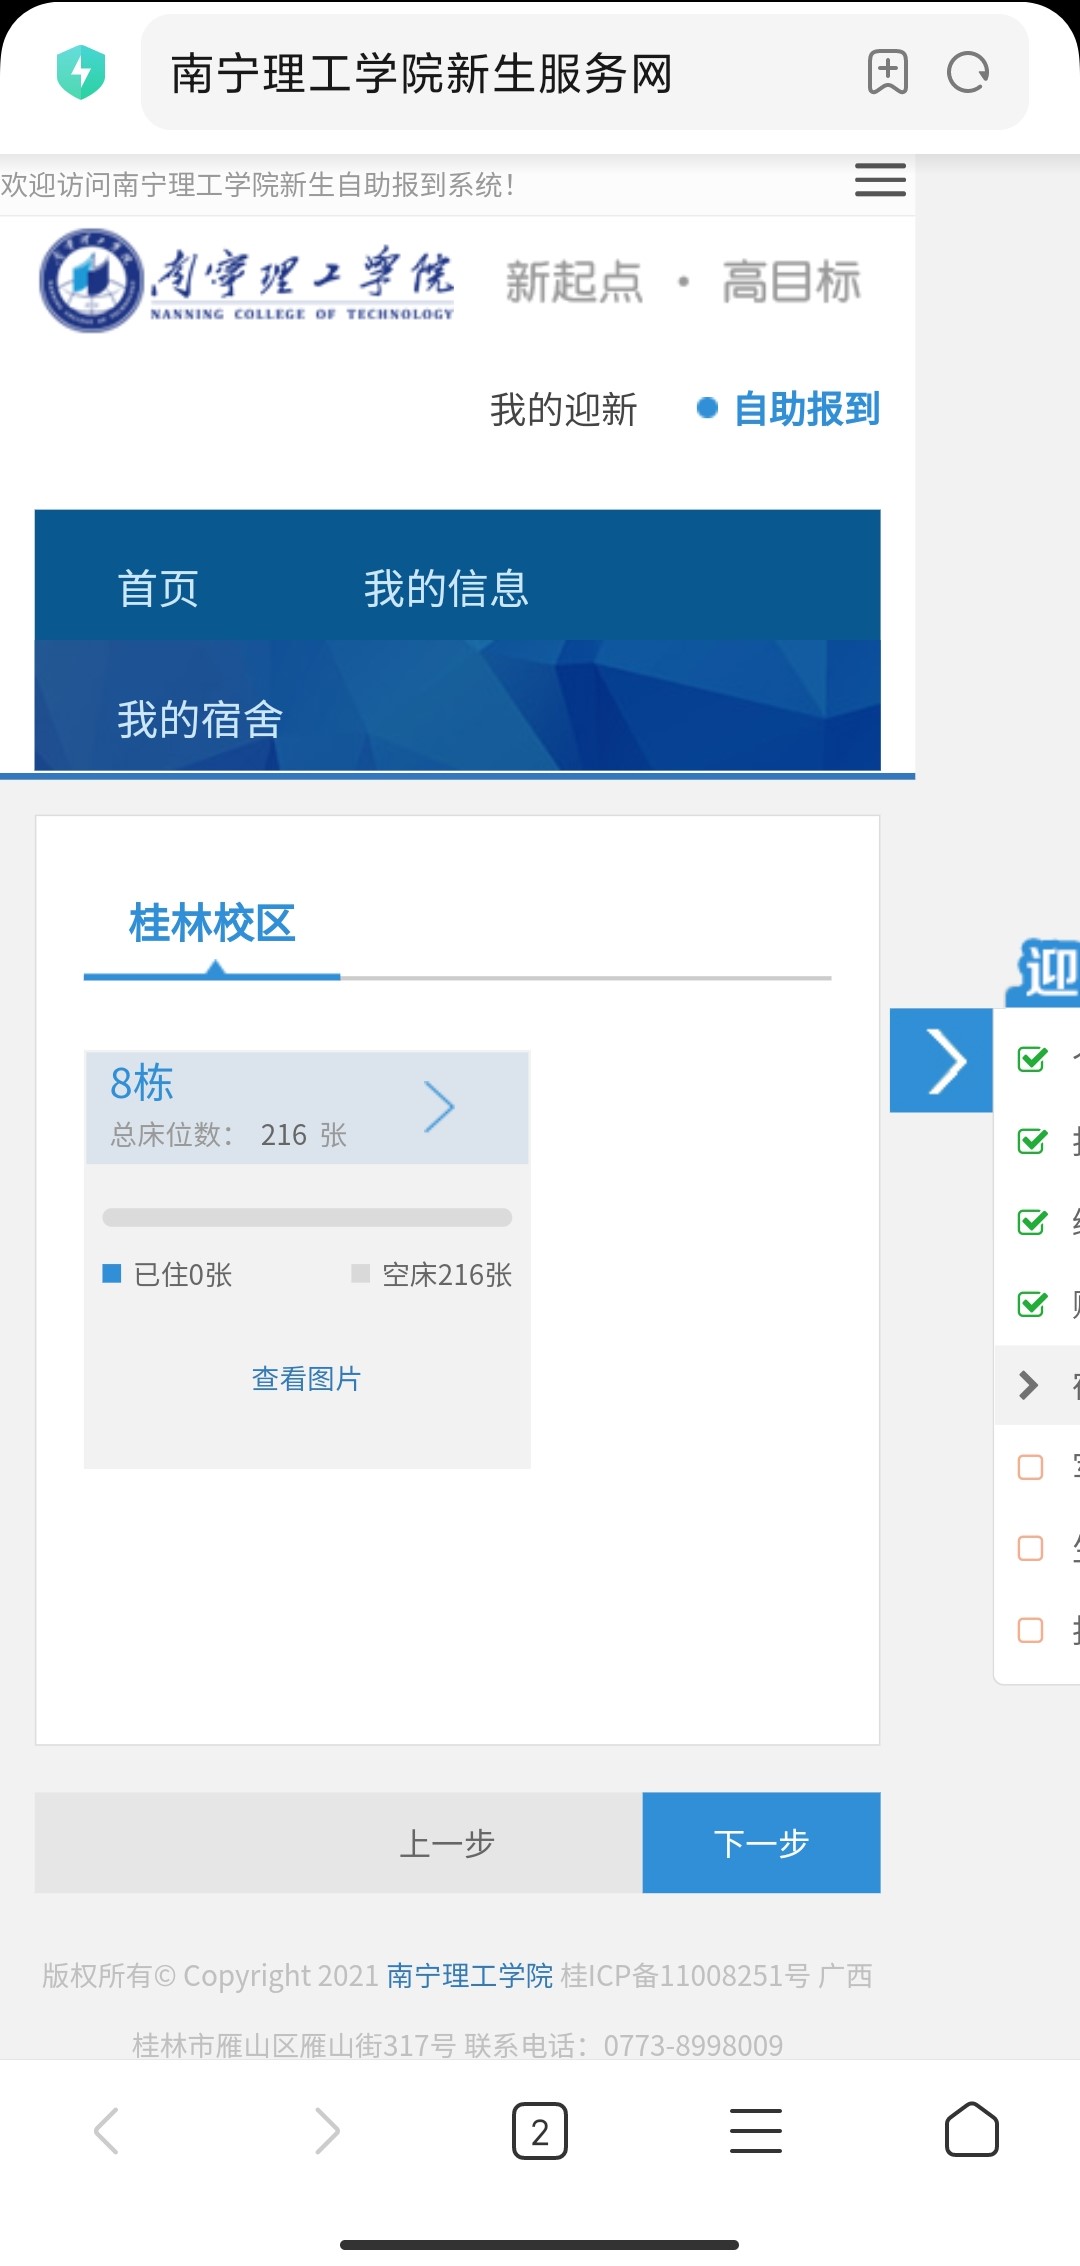Toggle third green checked step in side panel
The width and height of the screenshot is (1080, 2266).
(x=1032, y=1221)
